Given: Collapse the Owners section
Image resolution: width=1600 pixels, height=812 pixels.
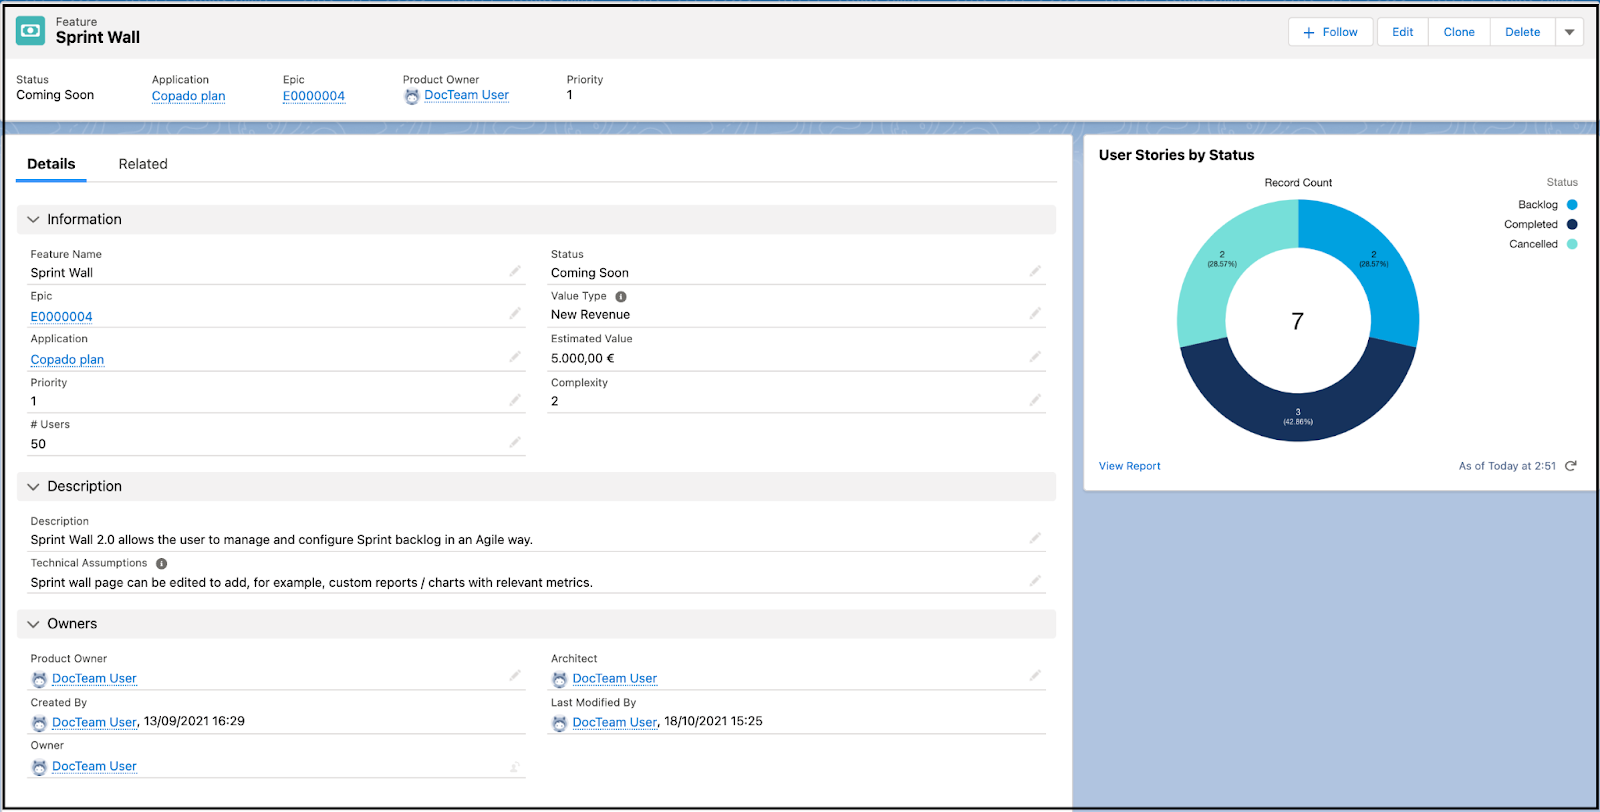Looking at the screenshot, I should coord(34,624).
